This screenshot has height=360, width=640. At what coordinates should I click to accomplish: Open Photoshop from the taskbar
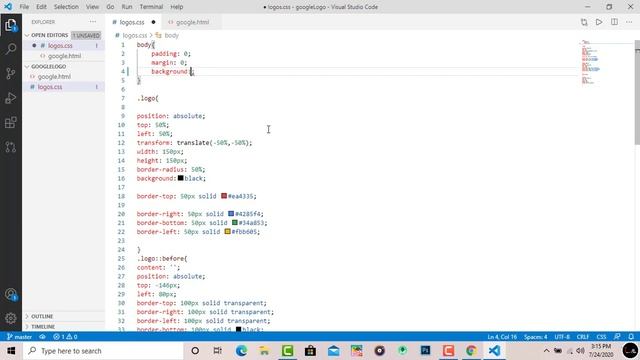click(x=425, y=351)
